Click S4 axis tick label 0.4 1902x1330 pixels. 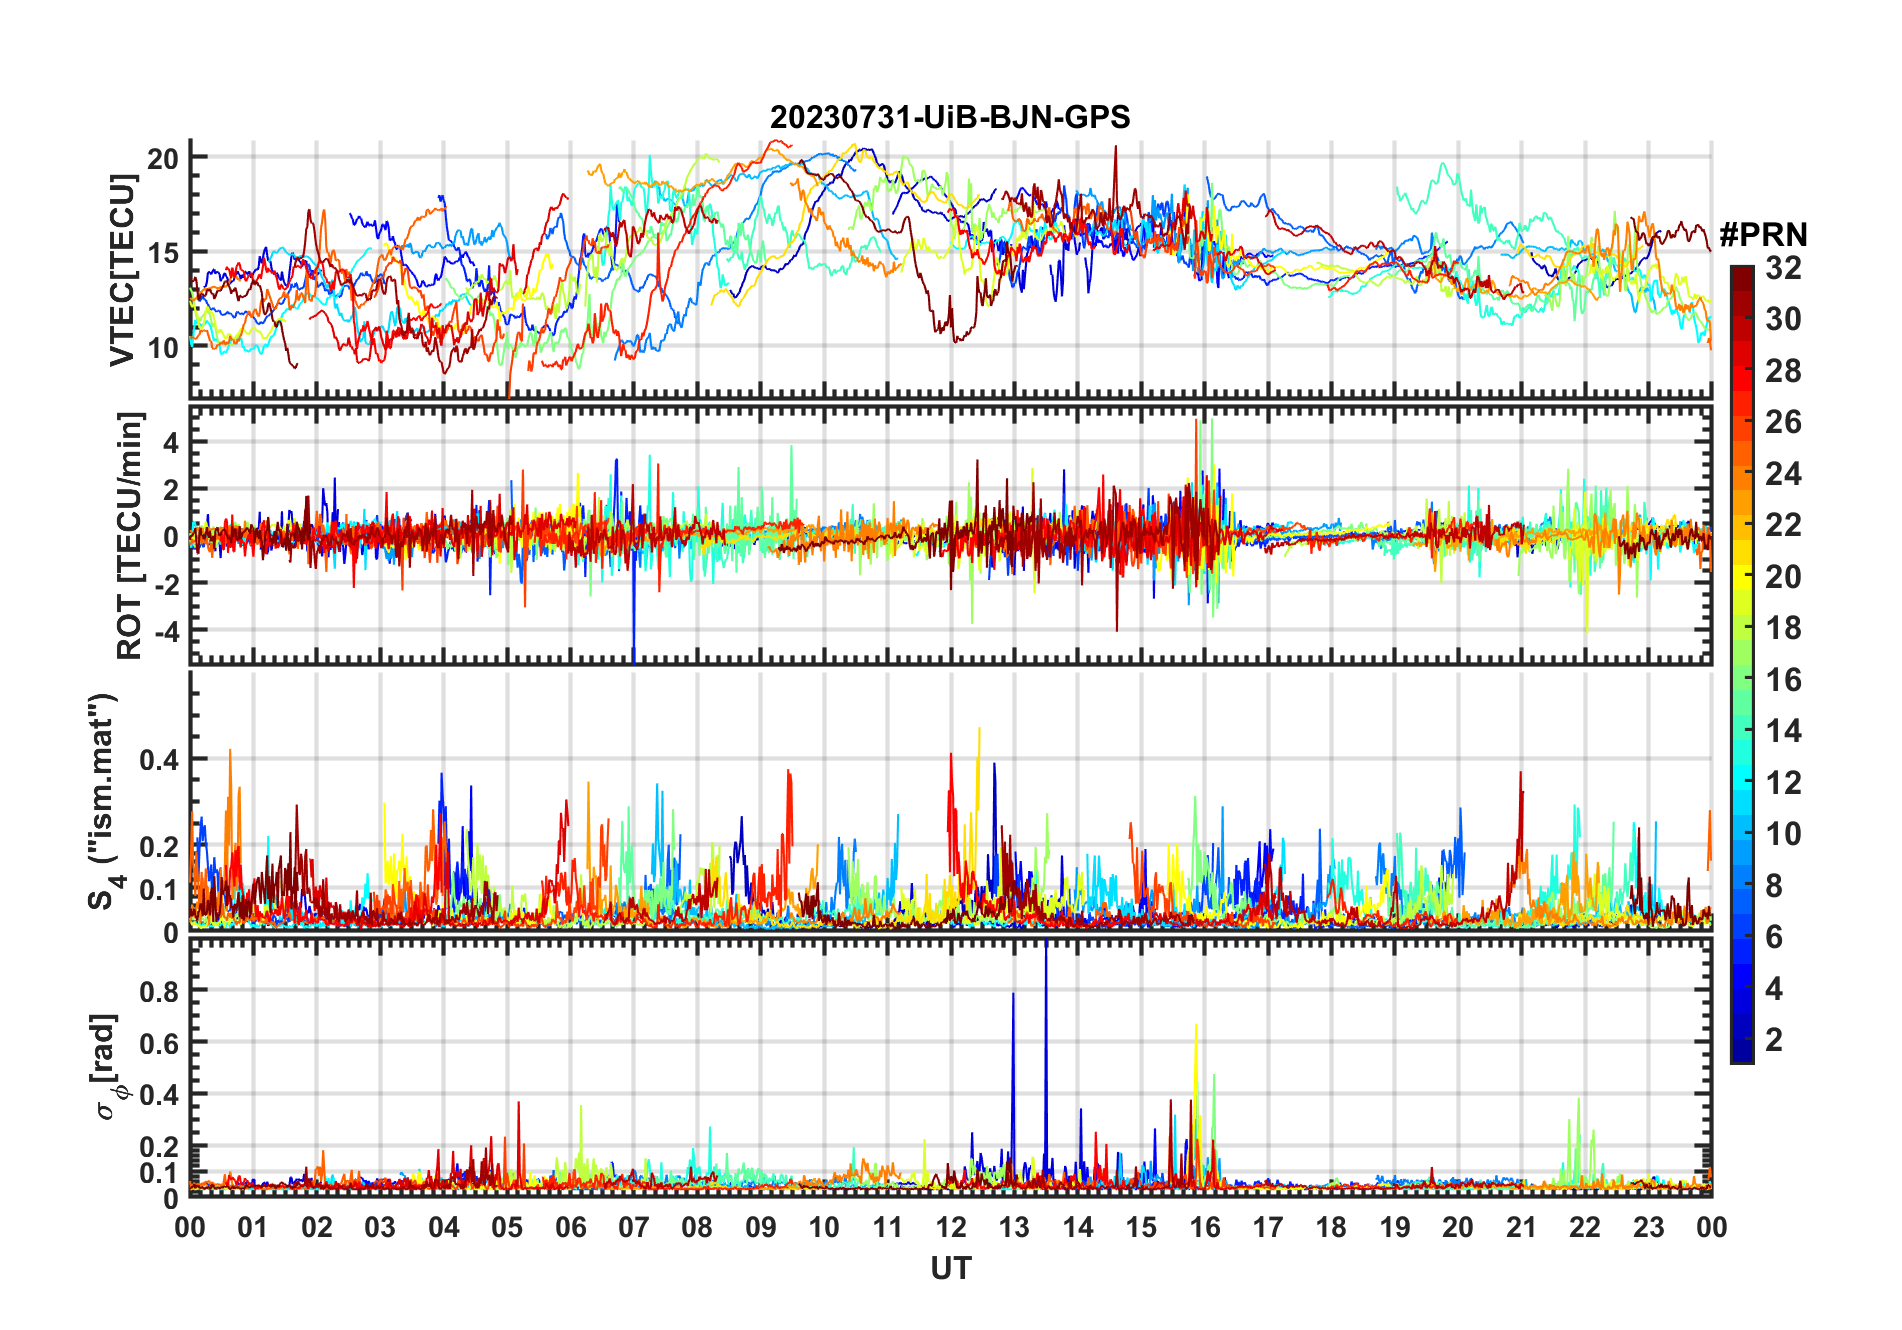tap(160, 760)
